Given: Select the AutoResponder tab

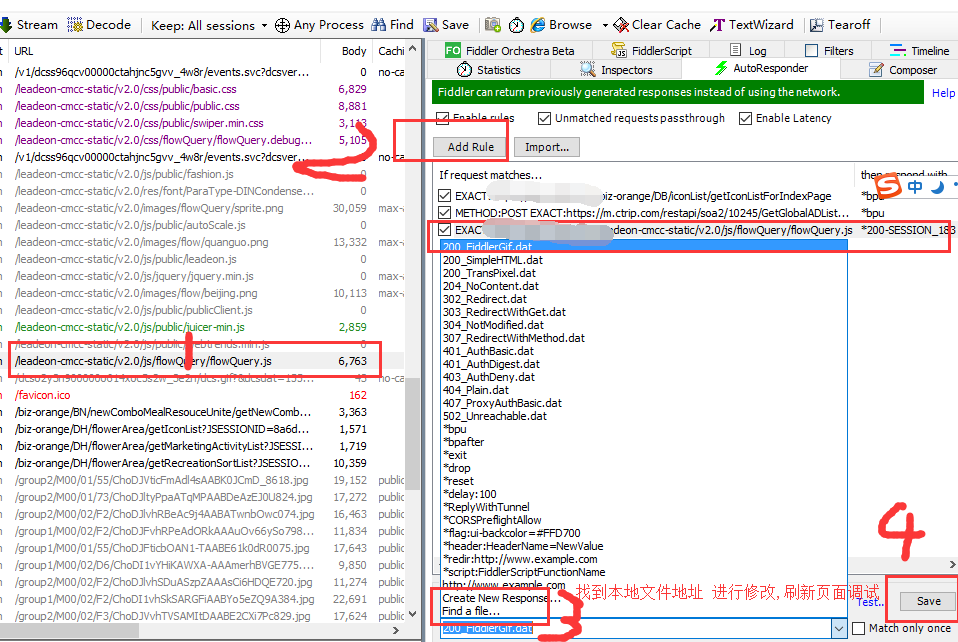Looking at the screenshot, I should coord(761,68).
